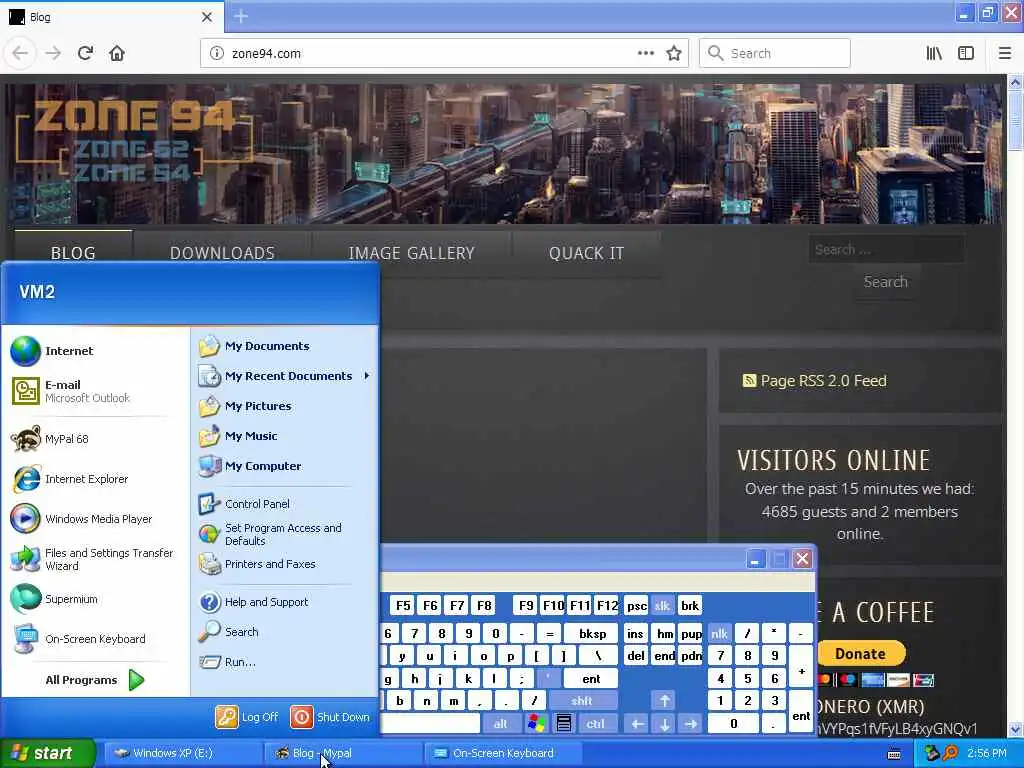Click the back navigation arrow
The width and height of the screenshot is (1024, 768).
(x=20, y=53)
